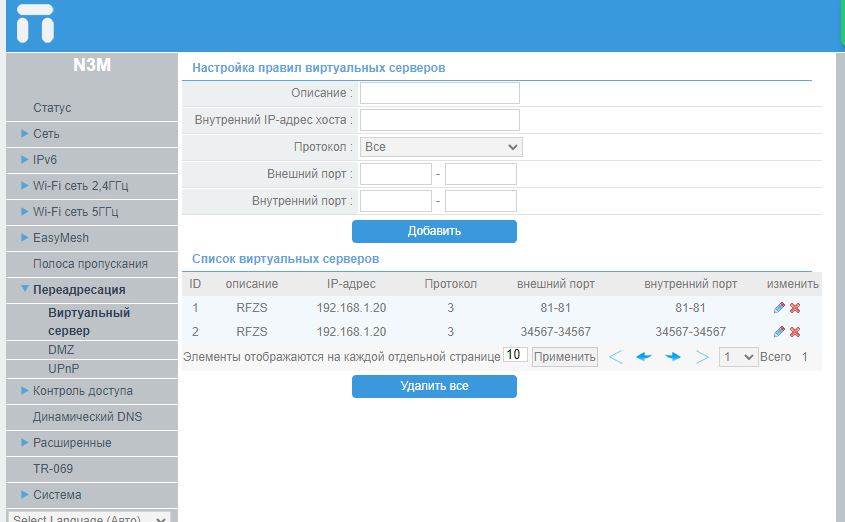Focus Внутренний порт end field
This screenshot has height=522, width=845.
click(481, 201)
